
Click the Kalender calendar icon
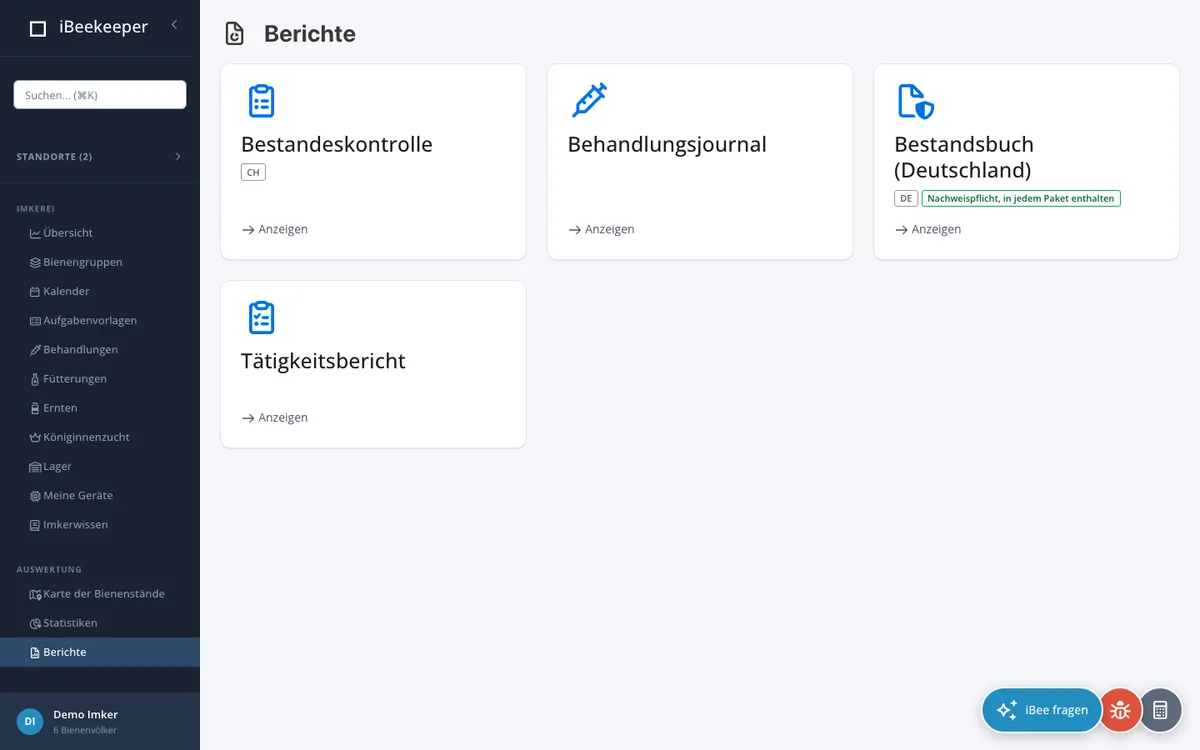(x=35, y=292)
